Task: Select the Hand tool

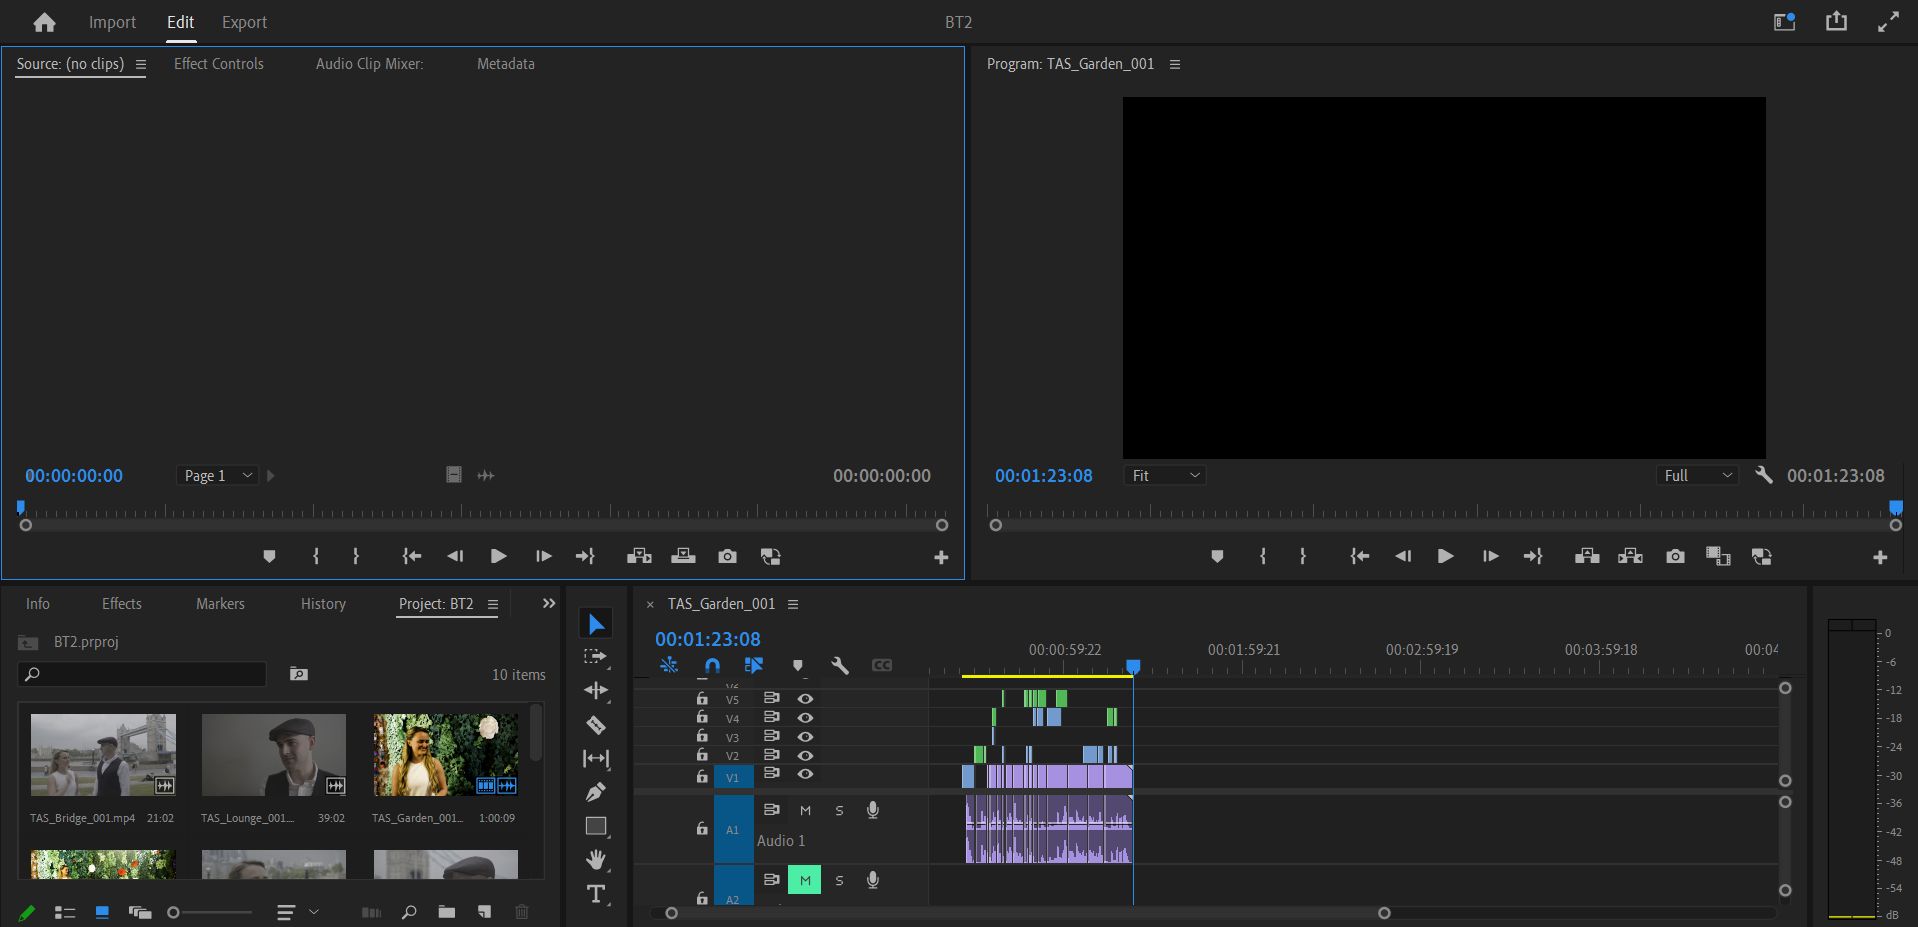Action: coord(596,859)
